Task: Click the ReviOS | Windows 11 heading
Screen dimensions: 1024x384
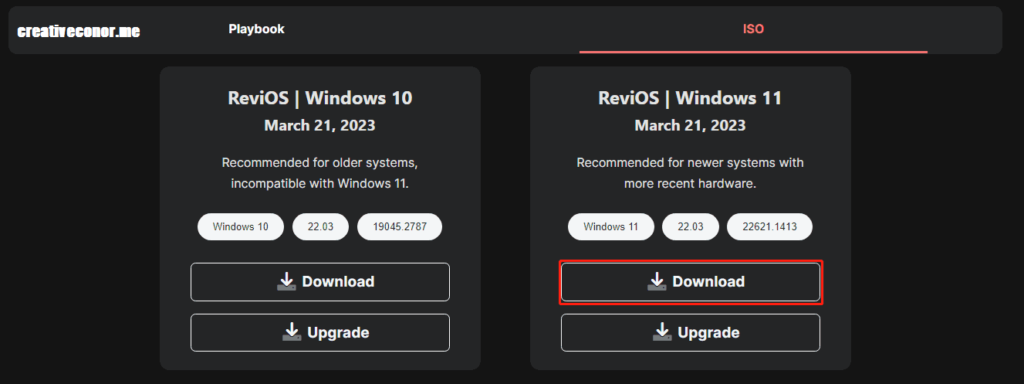Action: click(x=690, y=99)
